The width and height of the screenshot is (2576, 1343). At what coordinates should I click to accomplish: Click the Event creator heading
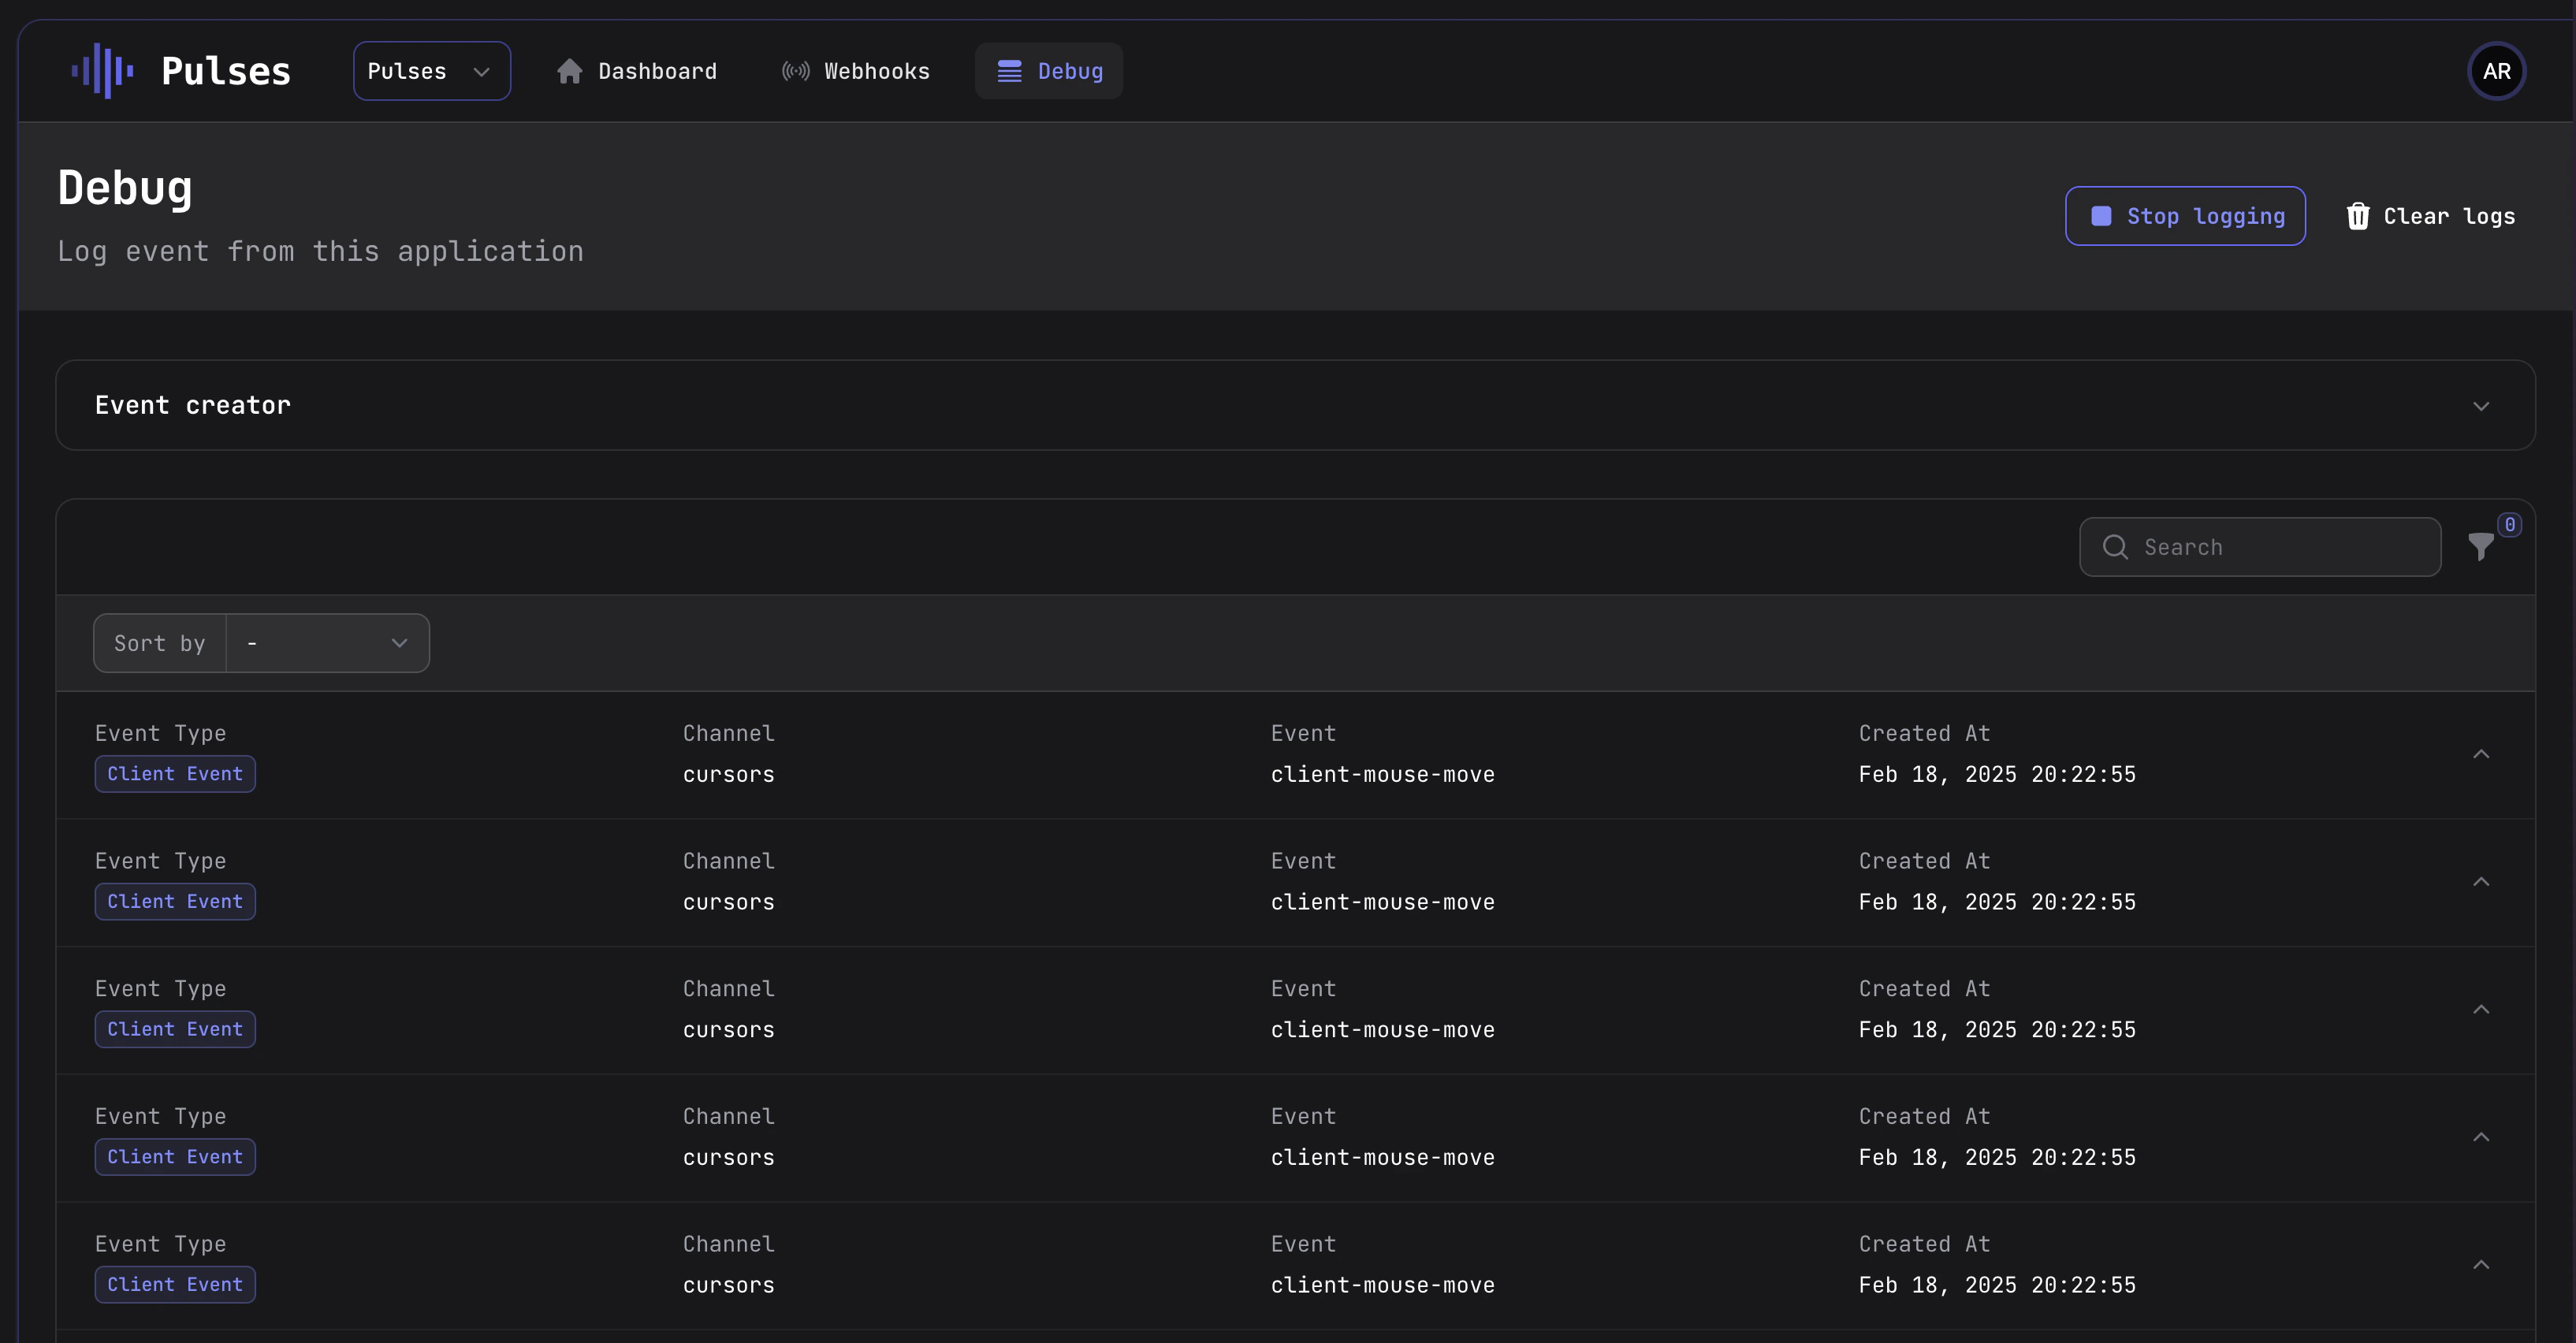point(193,405)
